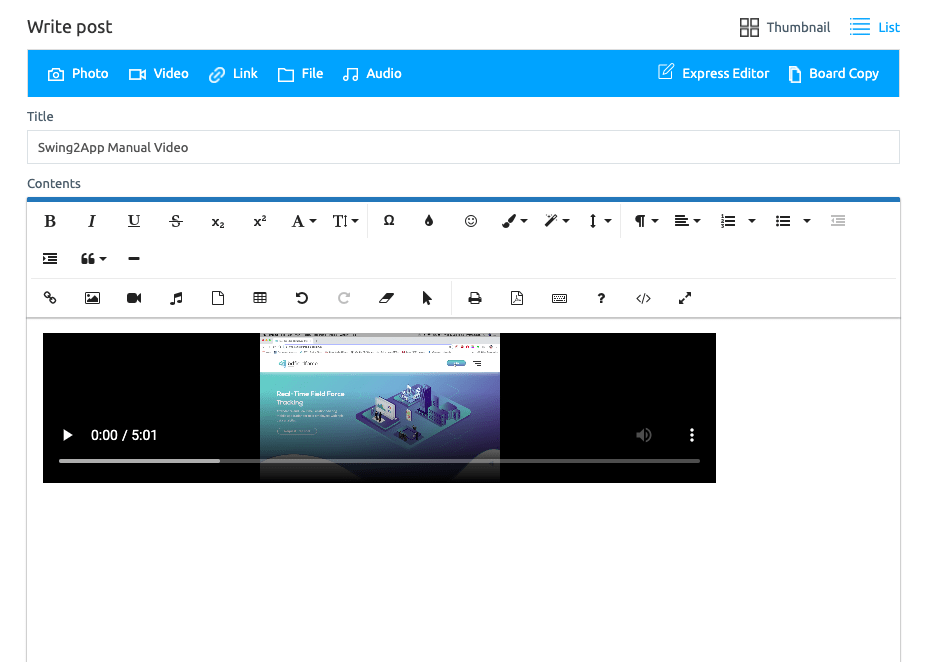Insert special character with Omega icon
Screen dimensions: 927x662
pos(389,221)
